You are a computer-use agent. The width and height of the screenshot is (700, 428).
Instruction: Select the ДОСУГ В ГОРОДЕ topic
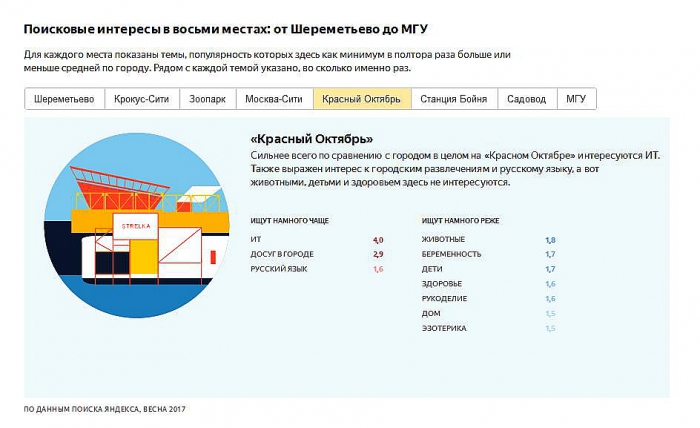(x=282, y=254)
